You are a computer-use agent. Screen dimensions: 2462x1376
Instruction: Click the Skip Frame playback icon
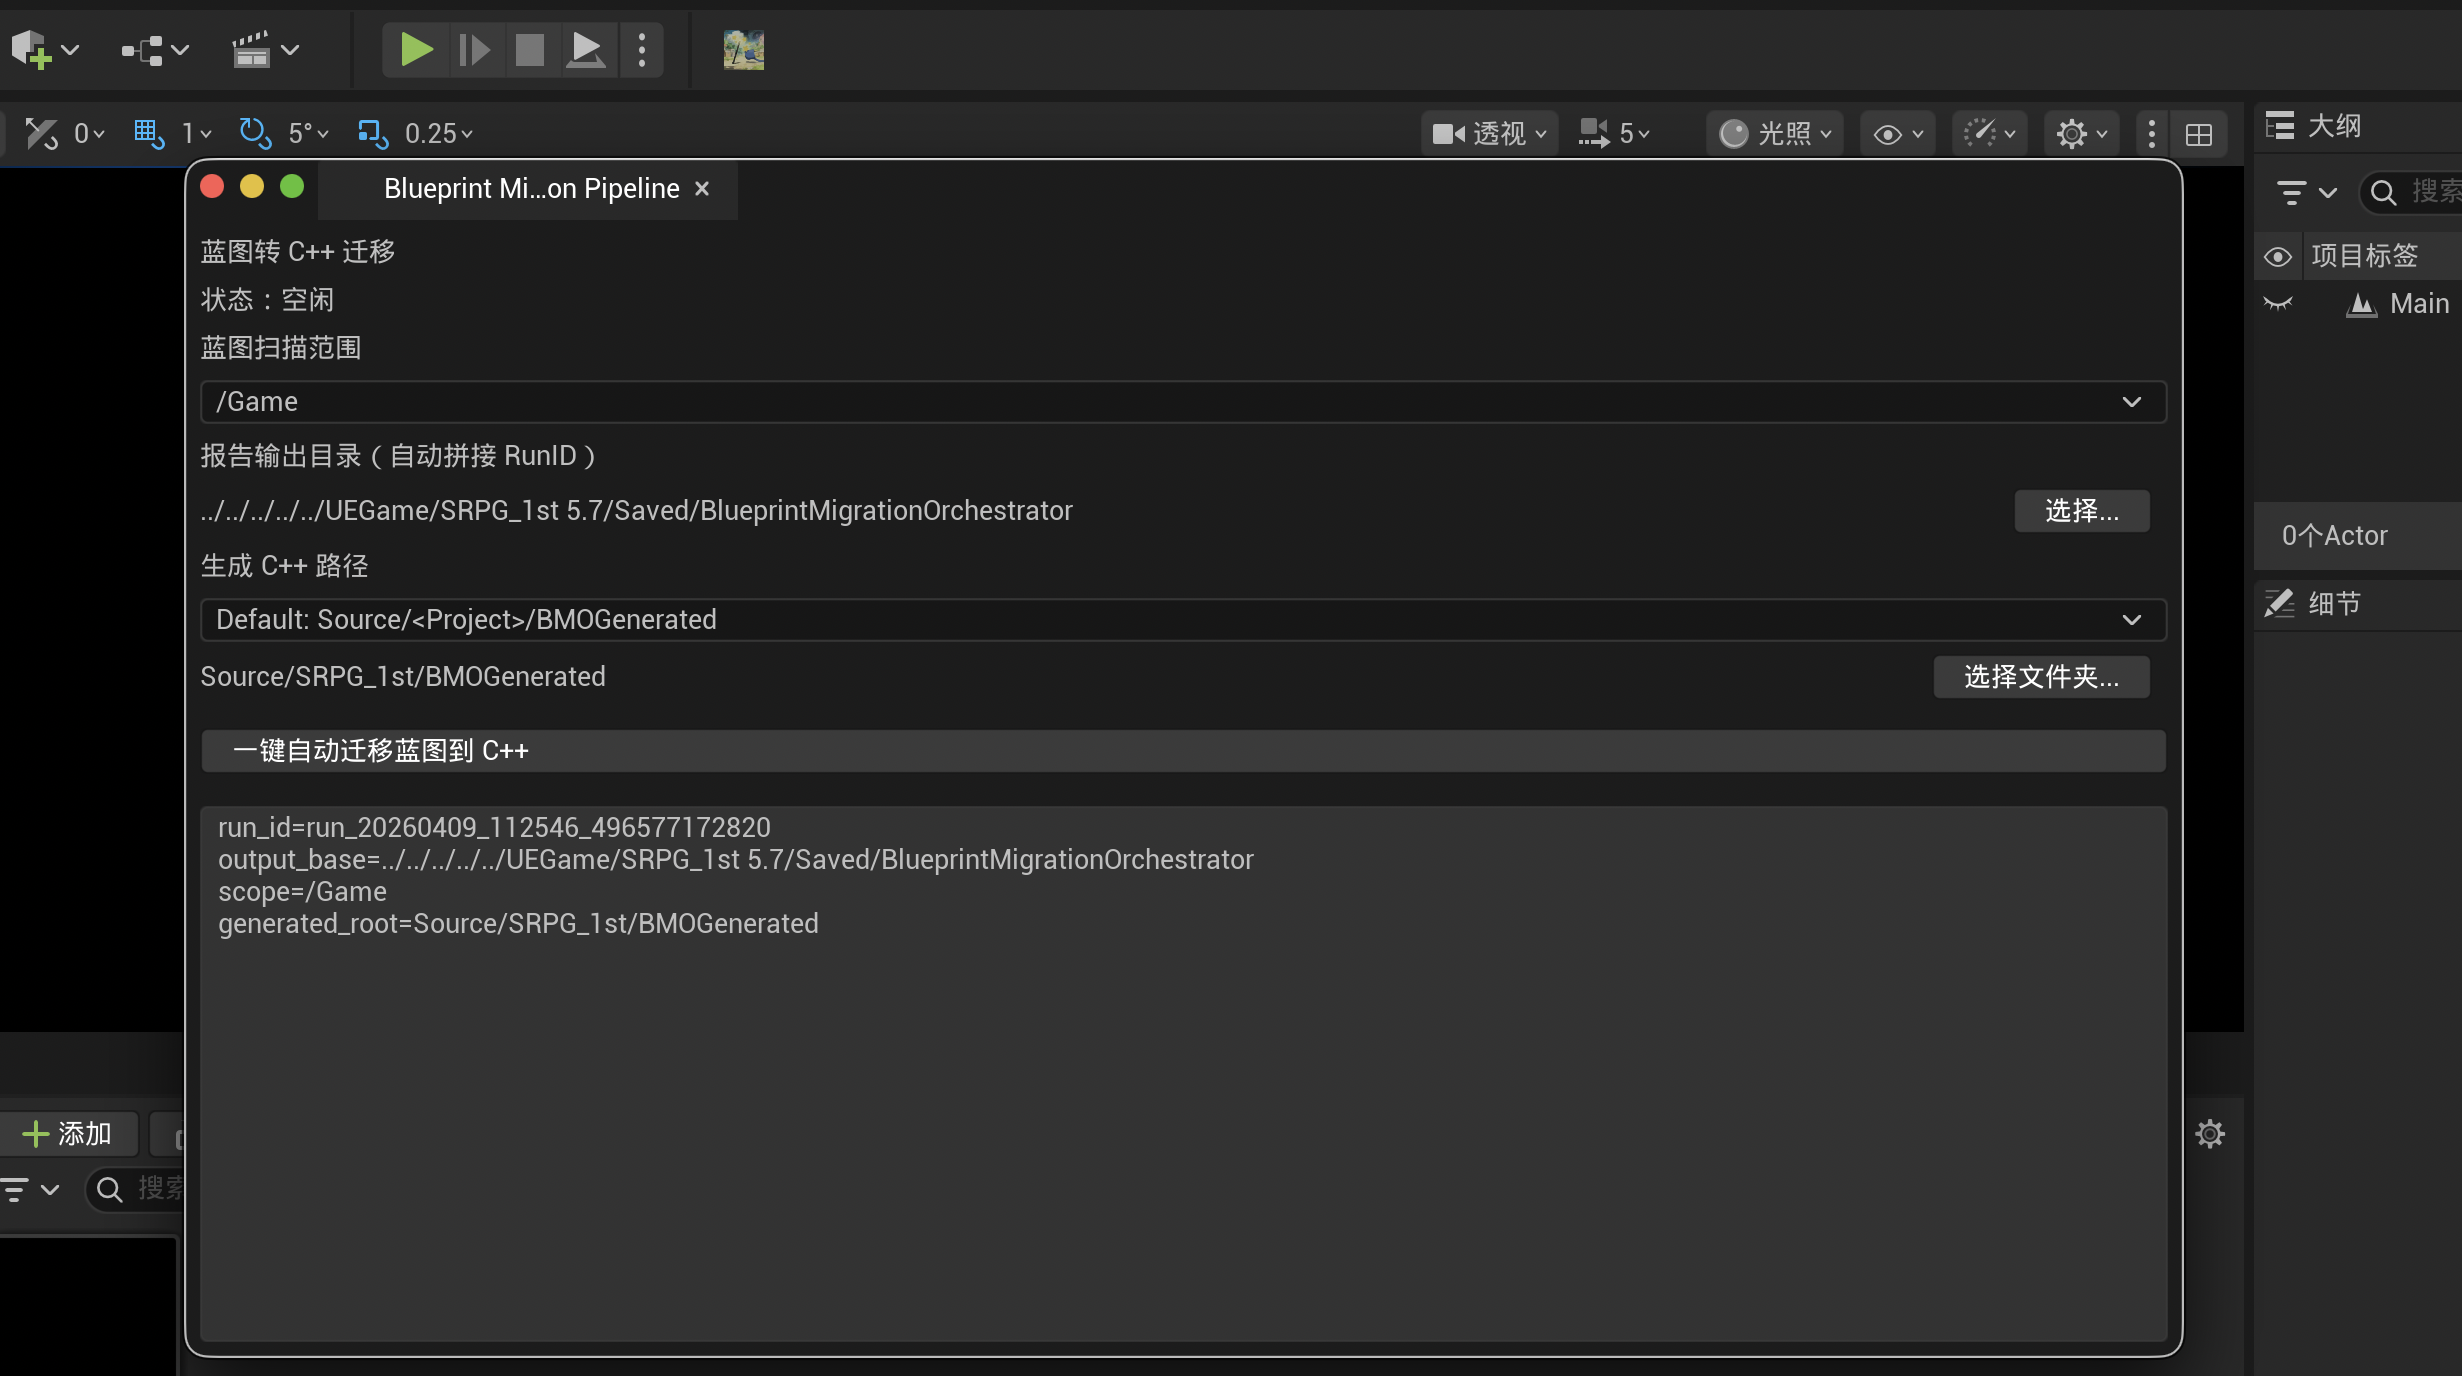click(x=474, y=49)
